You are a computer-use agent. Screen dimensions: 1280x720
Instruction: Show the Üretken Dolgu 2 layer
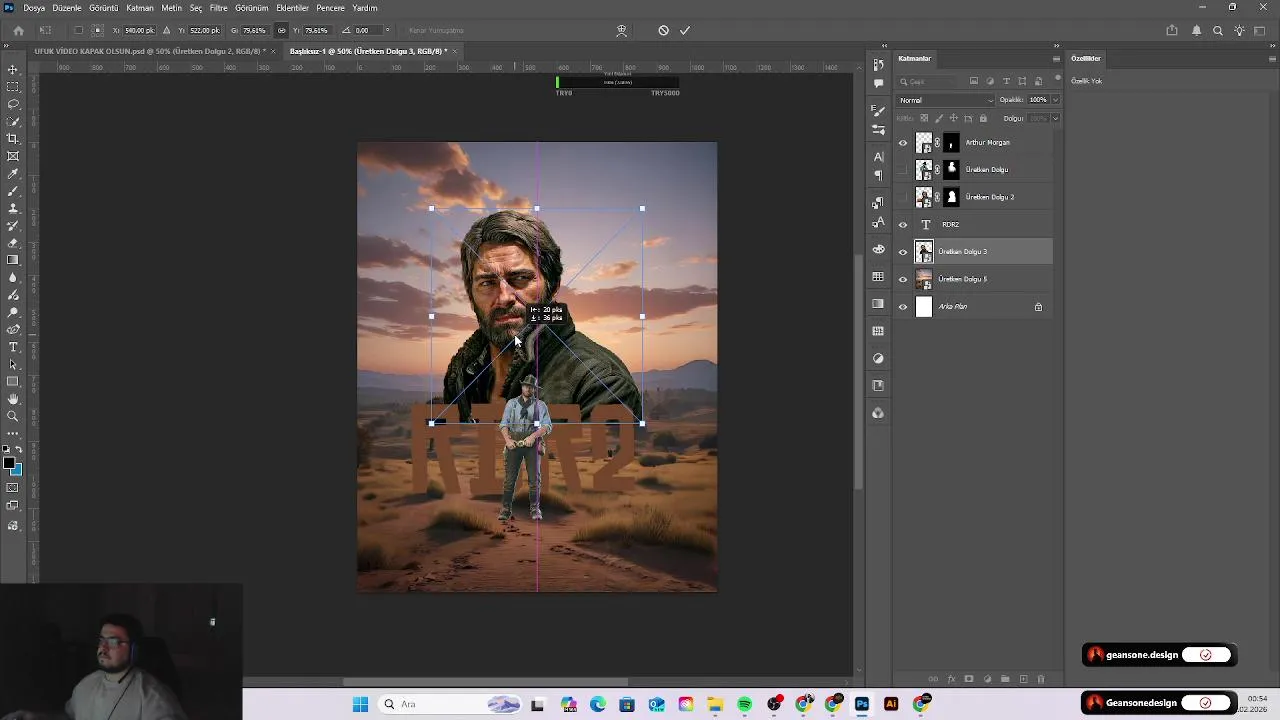(903, 197)
